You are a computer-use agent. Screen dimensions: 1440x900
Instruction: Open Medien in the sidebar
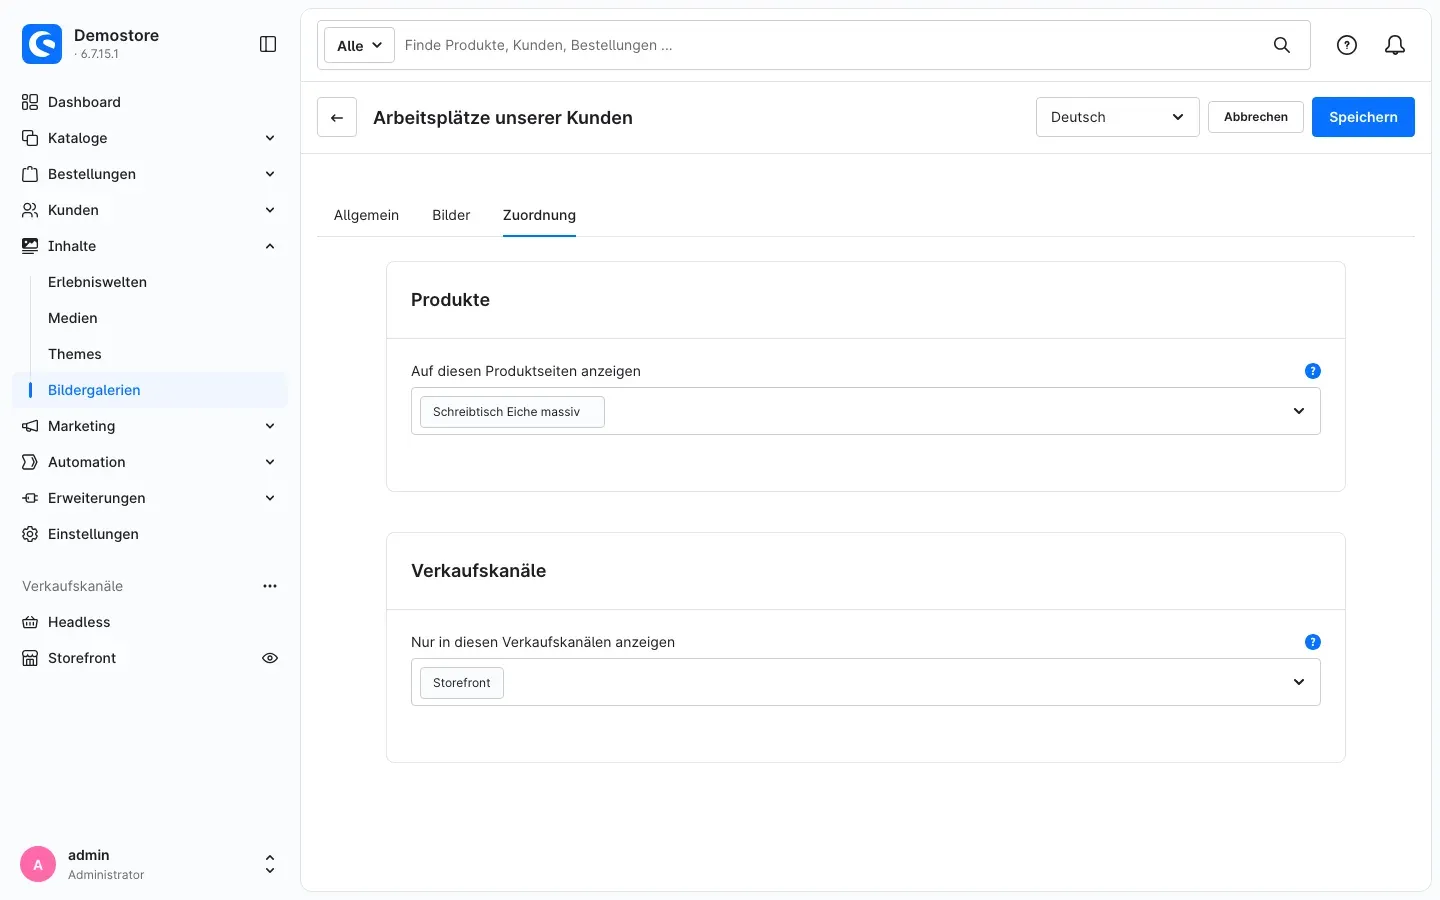[x=73, y=318]
